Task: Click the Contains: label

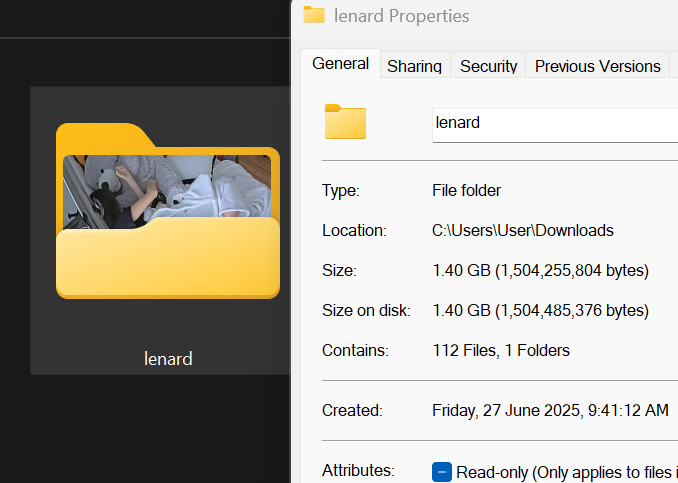Action: pyautogui.click(x=355, y=350)
